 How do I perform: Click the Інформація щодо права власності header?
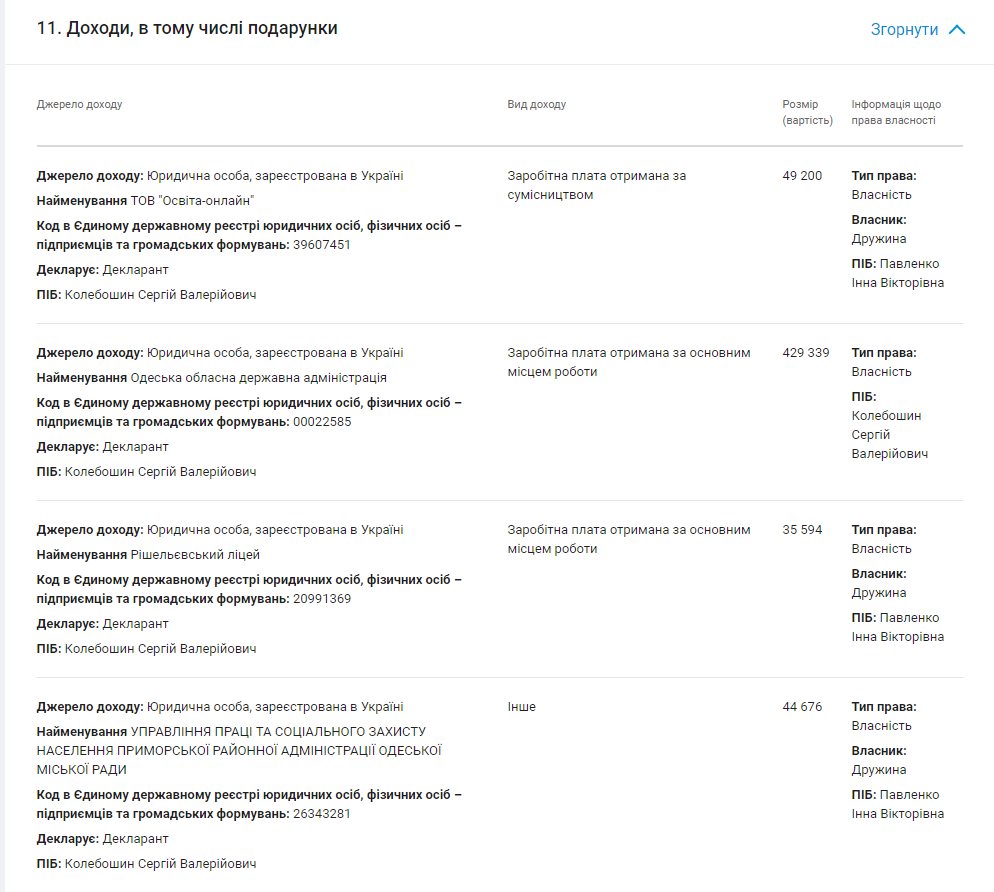(896, 112)
